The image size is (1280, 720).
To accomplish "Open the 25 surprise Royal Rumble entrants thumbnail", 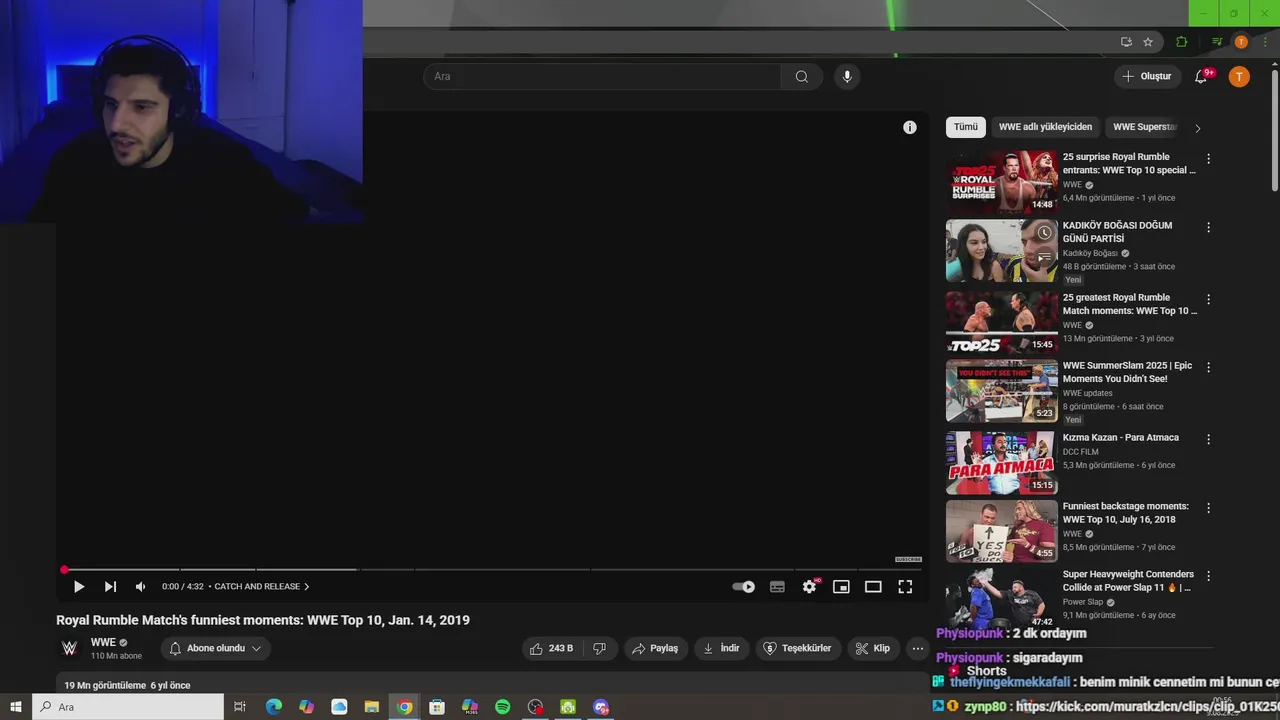I will coord(1001,182).
